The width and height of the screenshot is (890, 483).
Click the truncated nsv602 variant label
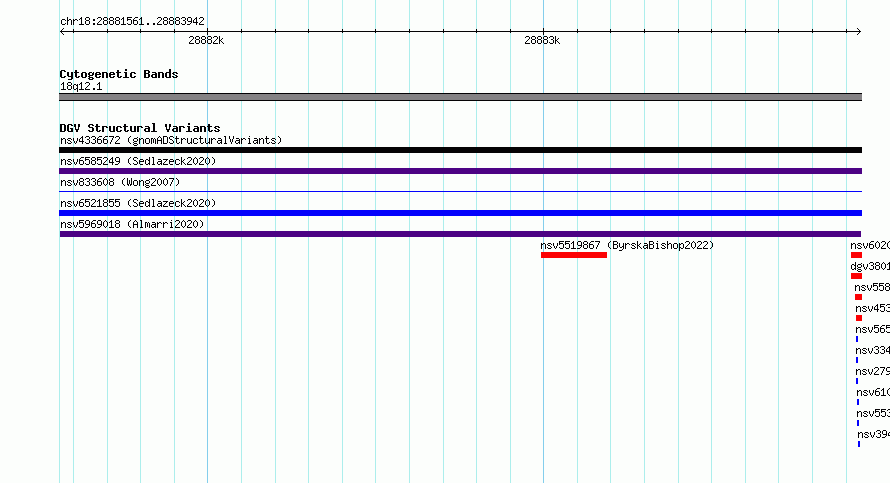click(870, 245)
